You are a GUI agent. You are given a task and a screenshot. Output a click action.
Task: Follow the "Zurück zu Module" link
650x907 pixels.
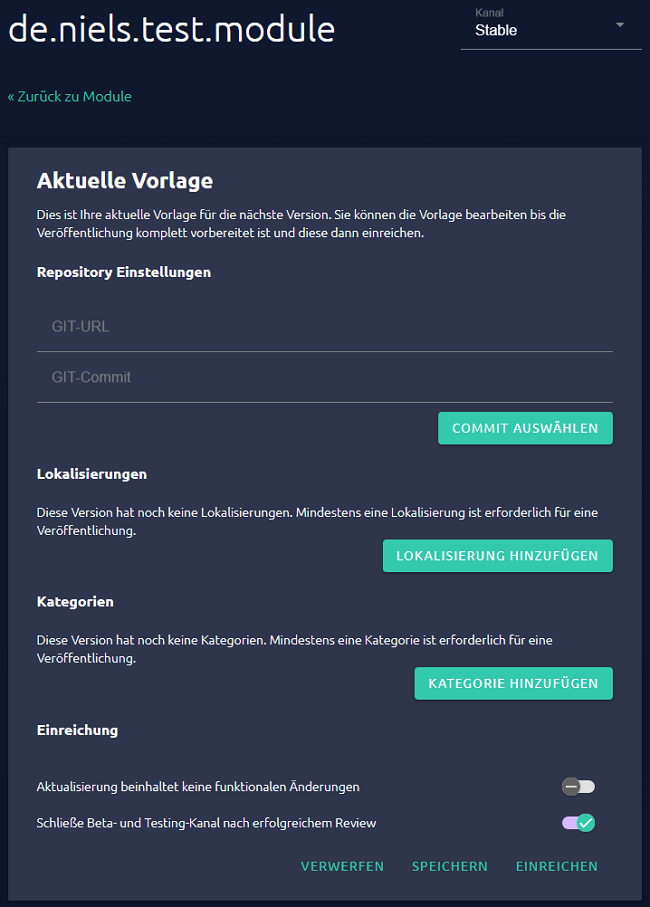pyautogui.click(x=70, y=96)
